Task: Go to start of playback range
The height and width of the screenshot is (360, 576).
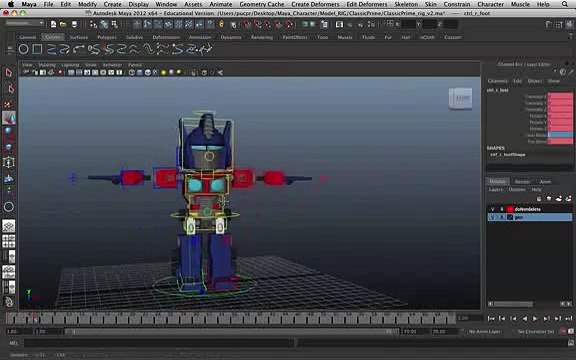Action: coord(491,318)
